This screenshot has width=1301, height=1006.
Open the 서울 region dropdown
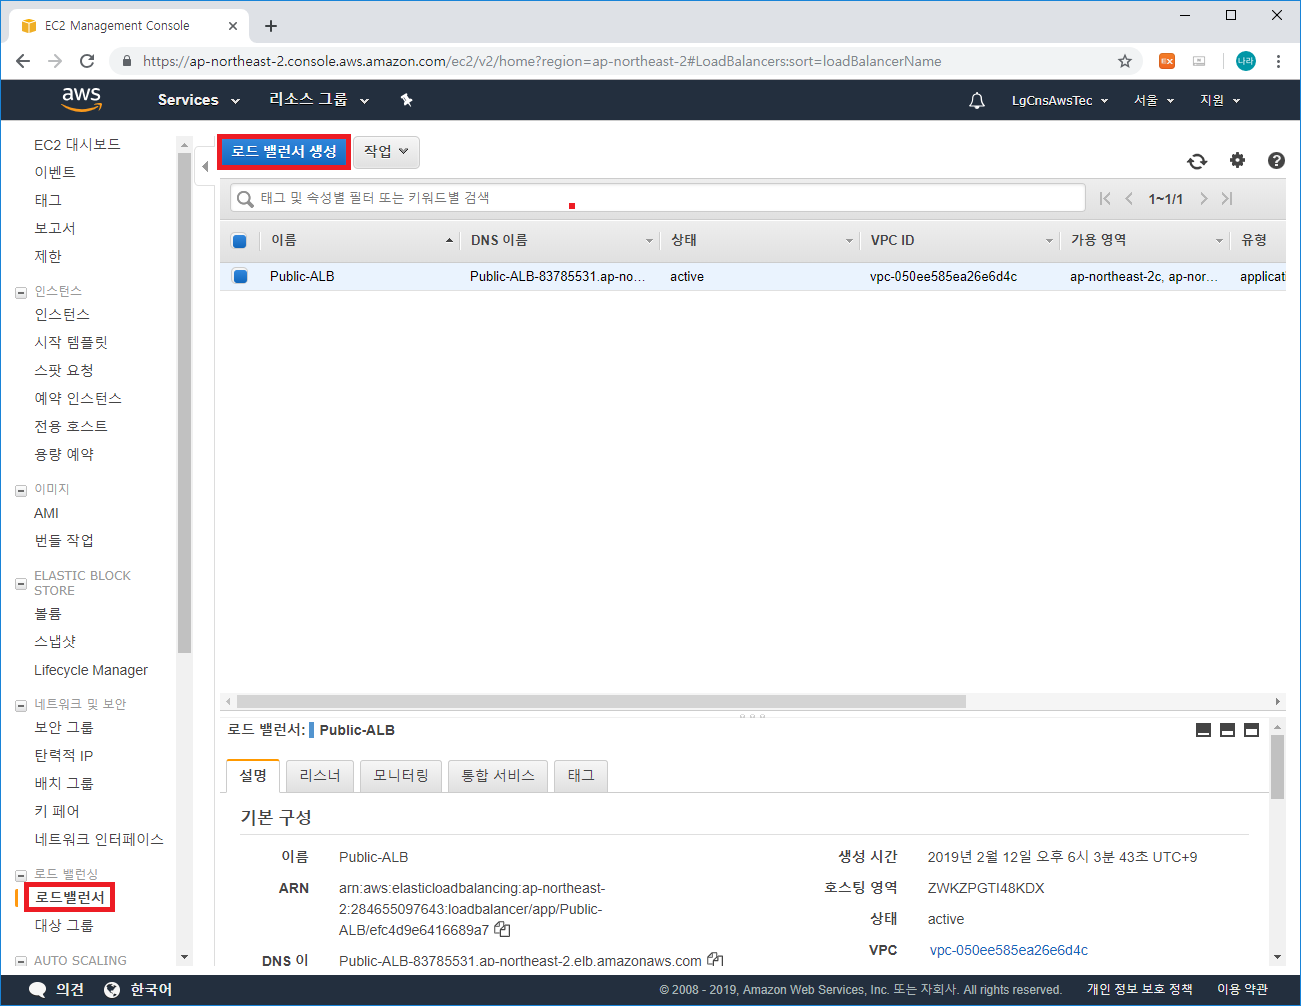[x=1154, y=100]
